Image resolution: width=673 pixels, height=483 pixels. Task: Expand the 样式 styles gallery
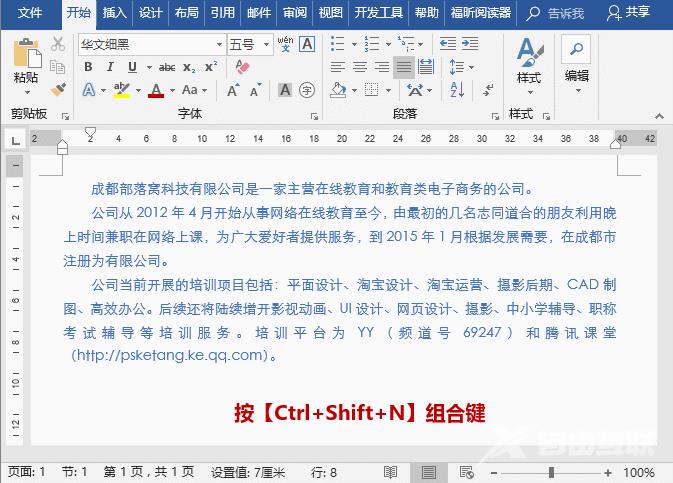point(528,62)
